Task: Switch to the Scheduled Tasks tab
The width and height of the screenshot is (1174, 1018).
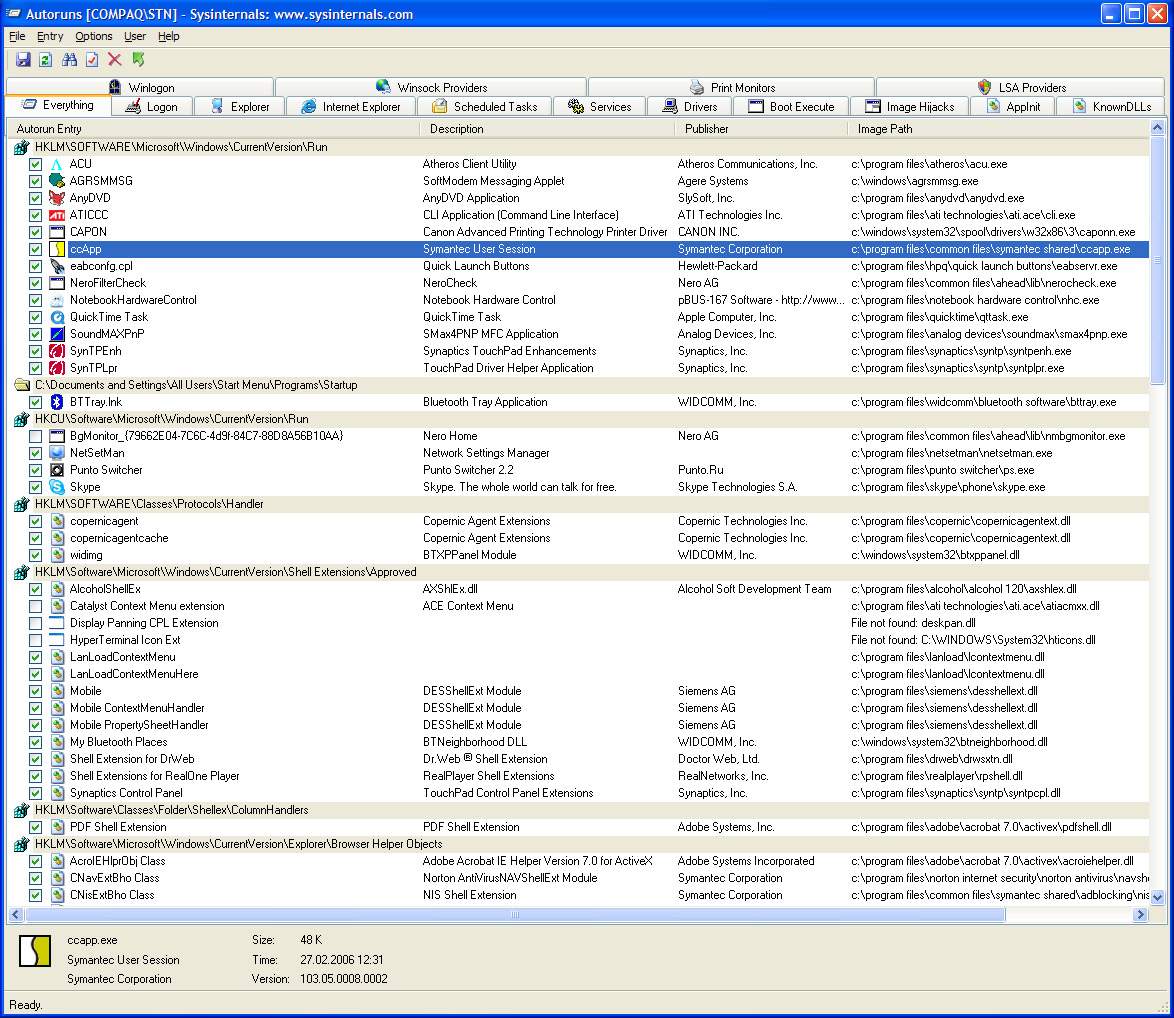Action: (484, 106)
